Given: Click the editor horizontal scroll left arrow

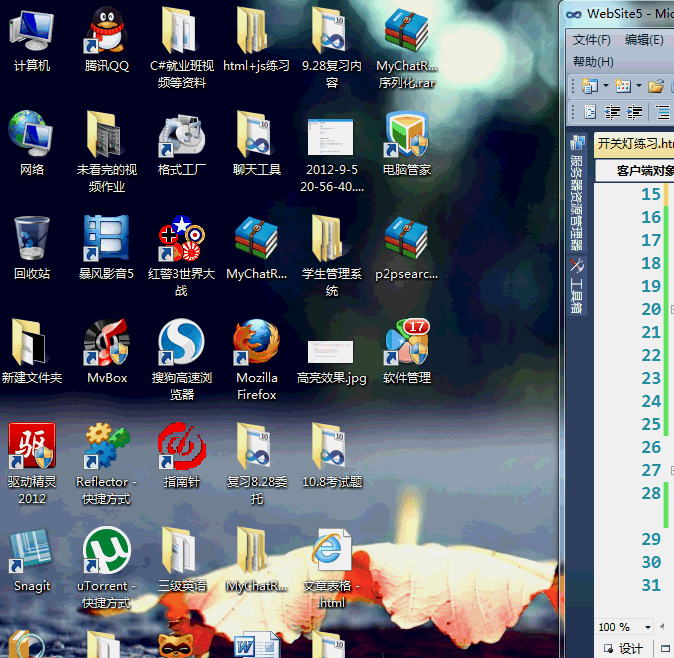Looking at the screenshot, I should pyautogui.click(x=662, y=627).
